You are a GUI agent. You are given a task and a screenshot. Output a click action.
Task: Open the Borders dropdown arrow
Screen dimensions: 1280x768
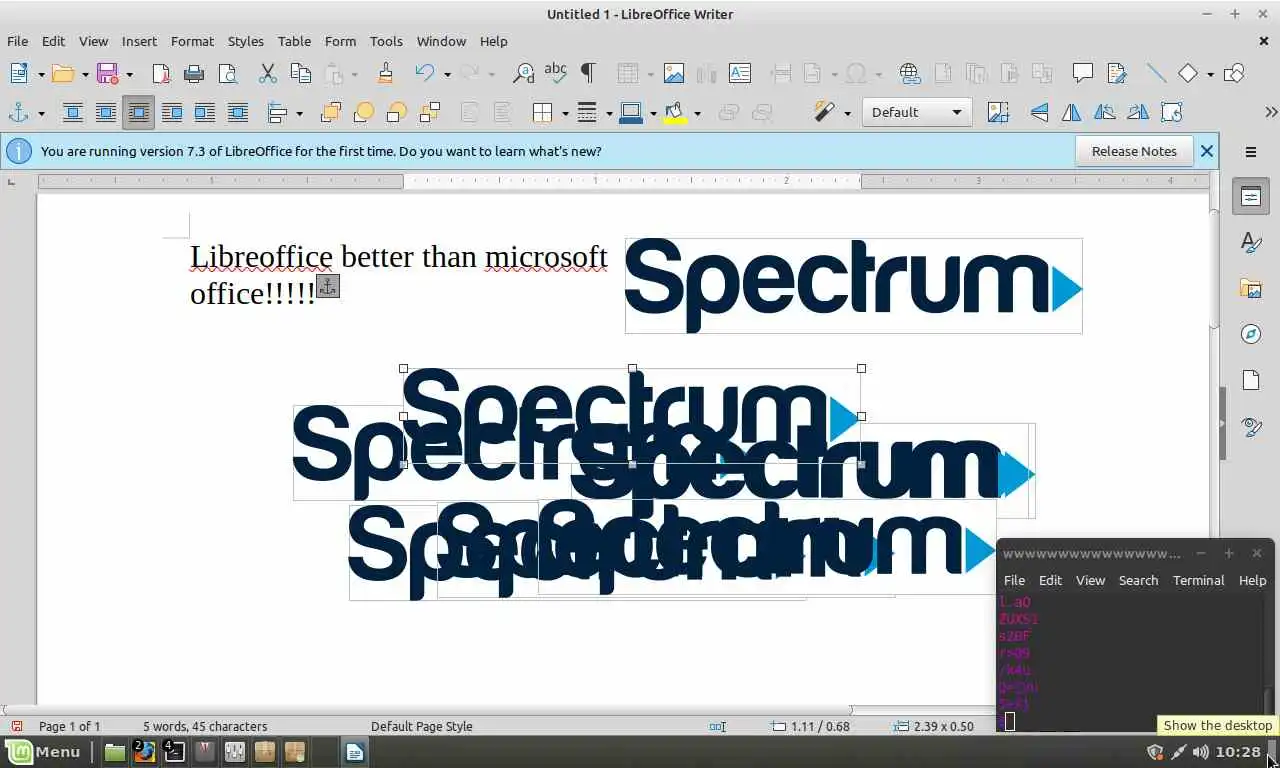pos(565,113)
